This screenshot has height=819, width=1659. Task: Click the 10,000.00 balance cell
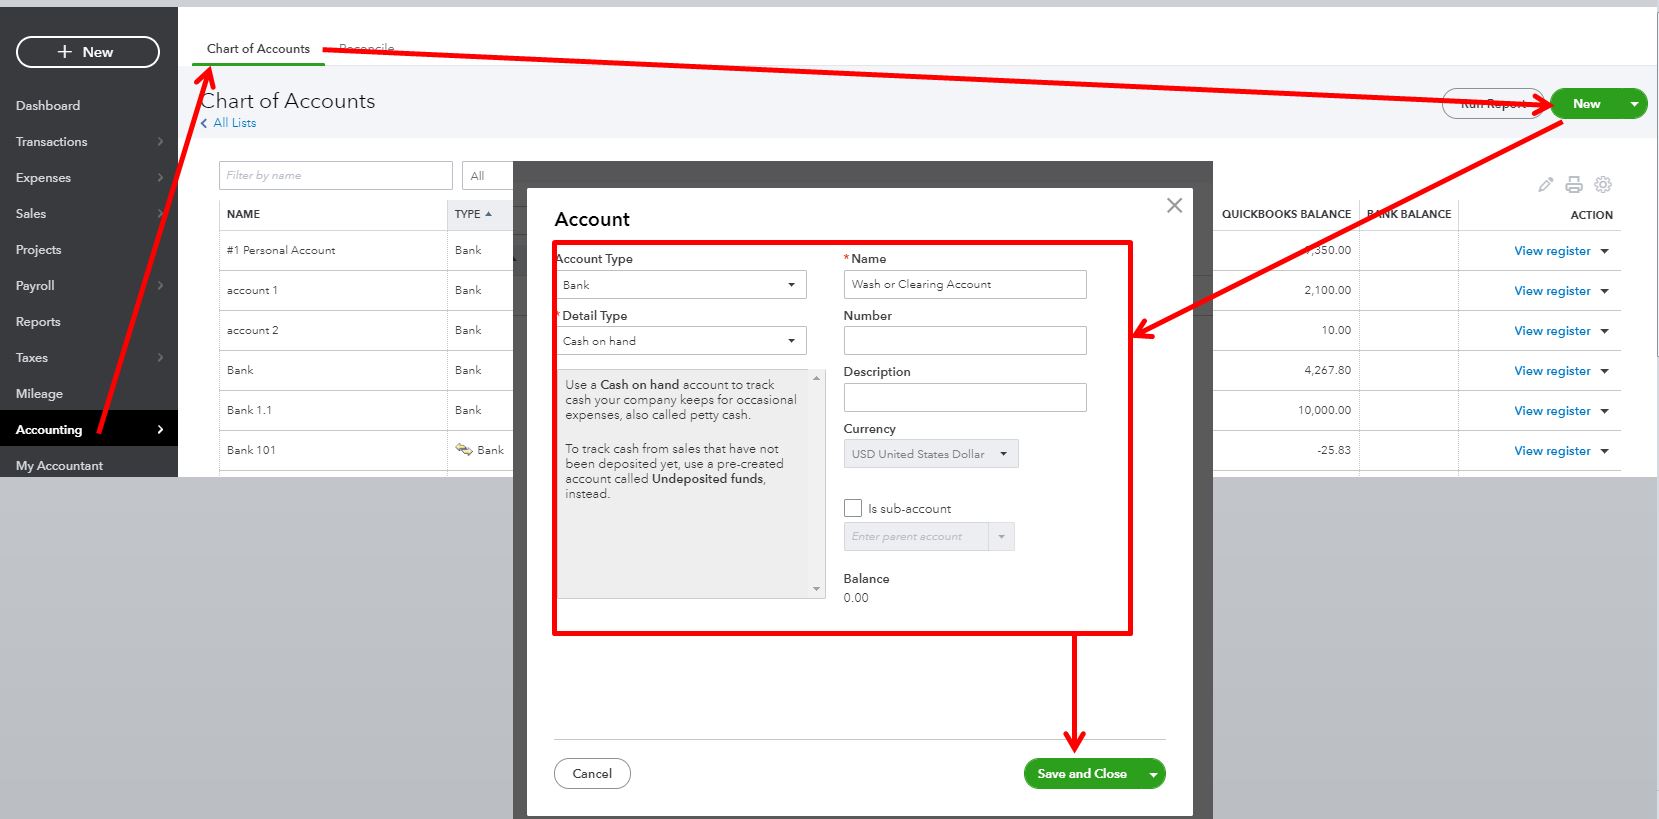click(x=1324, y=411)
